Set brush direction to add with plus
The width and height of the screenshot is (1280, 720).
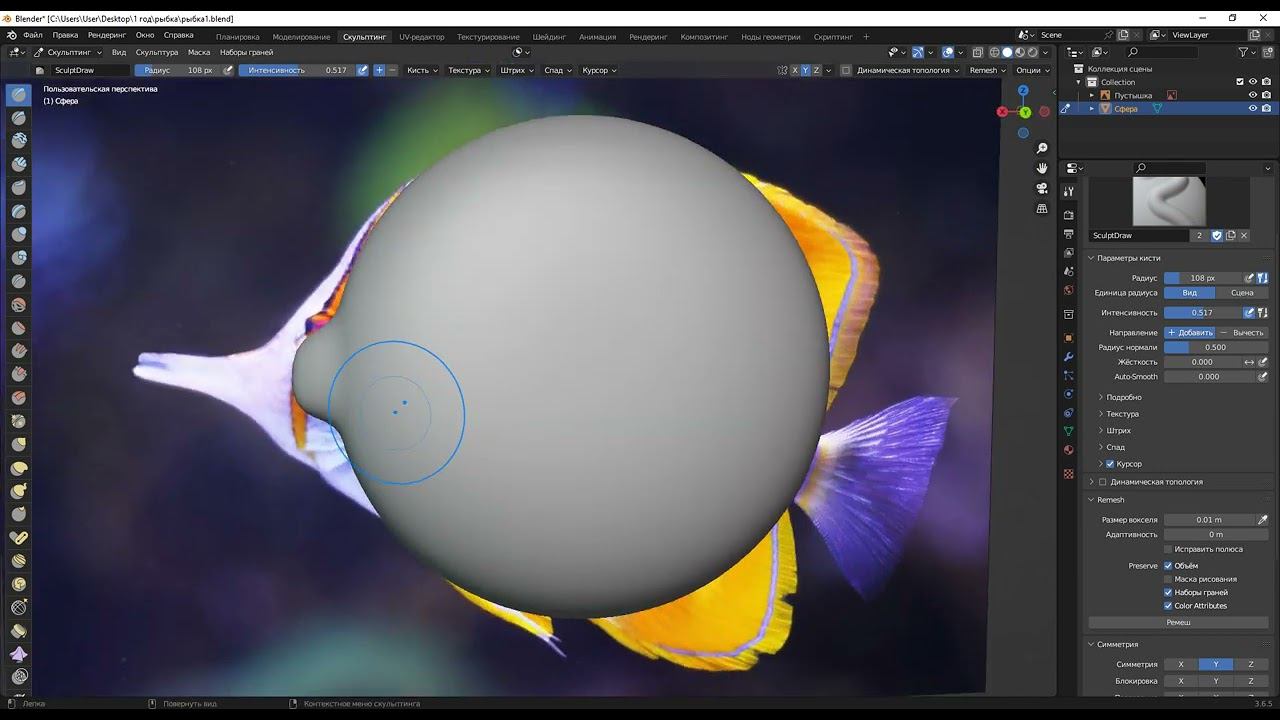pyautogui.click(x=379, y=70)
